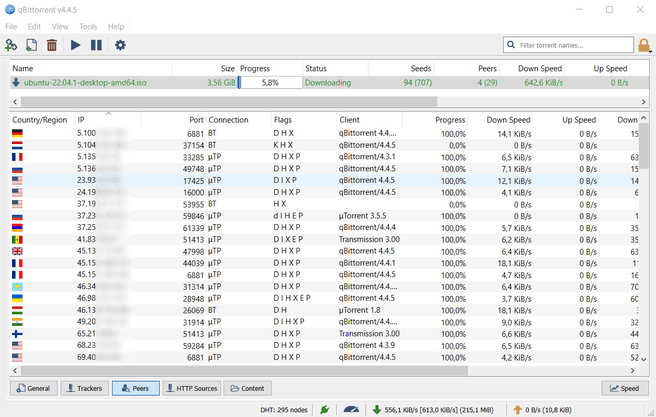Open the View menu
This screenshot has width=656, height=417.
[x=60, y=26]
